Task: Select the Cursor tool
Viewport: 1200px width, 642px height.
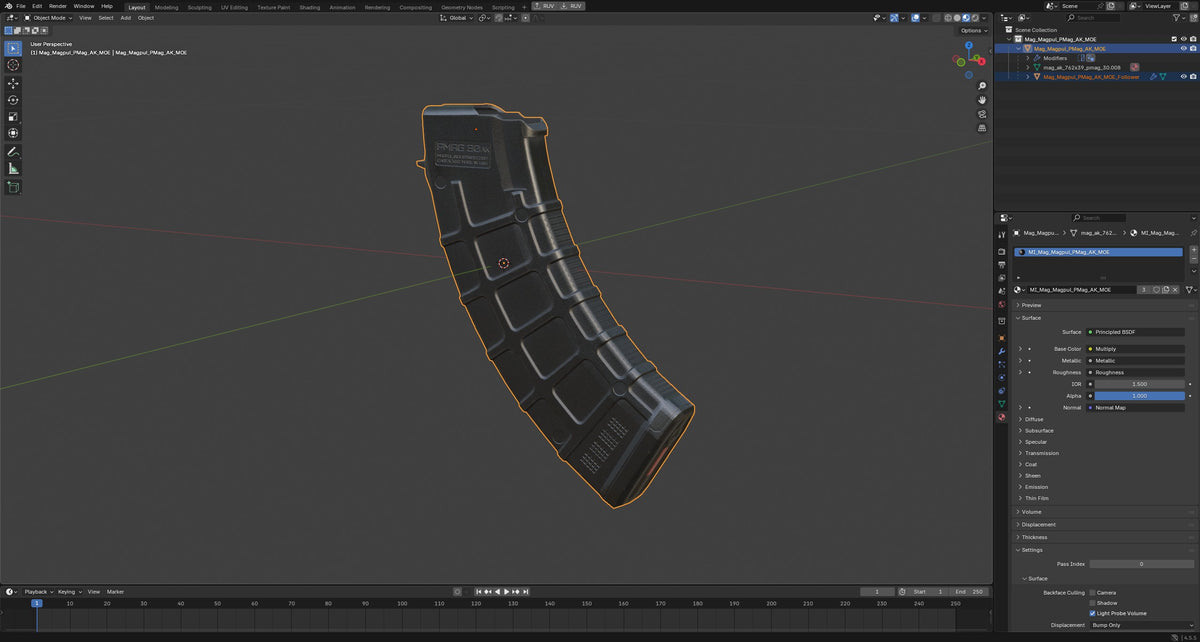Action: [x=13, y=65]
